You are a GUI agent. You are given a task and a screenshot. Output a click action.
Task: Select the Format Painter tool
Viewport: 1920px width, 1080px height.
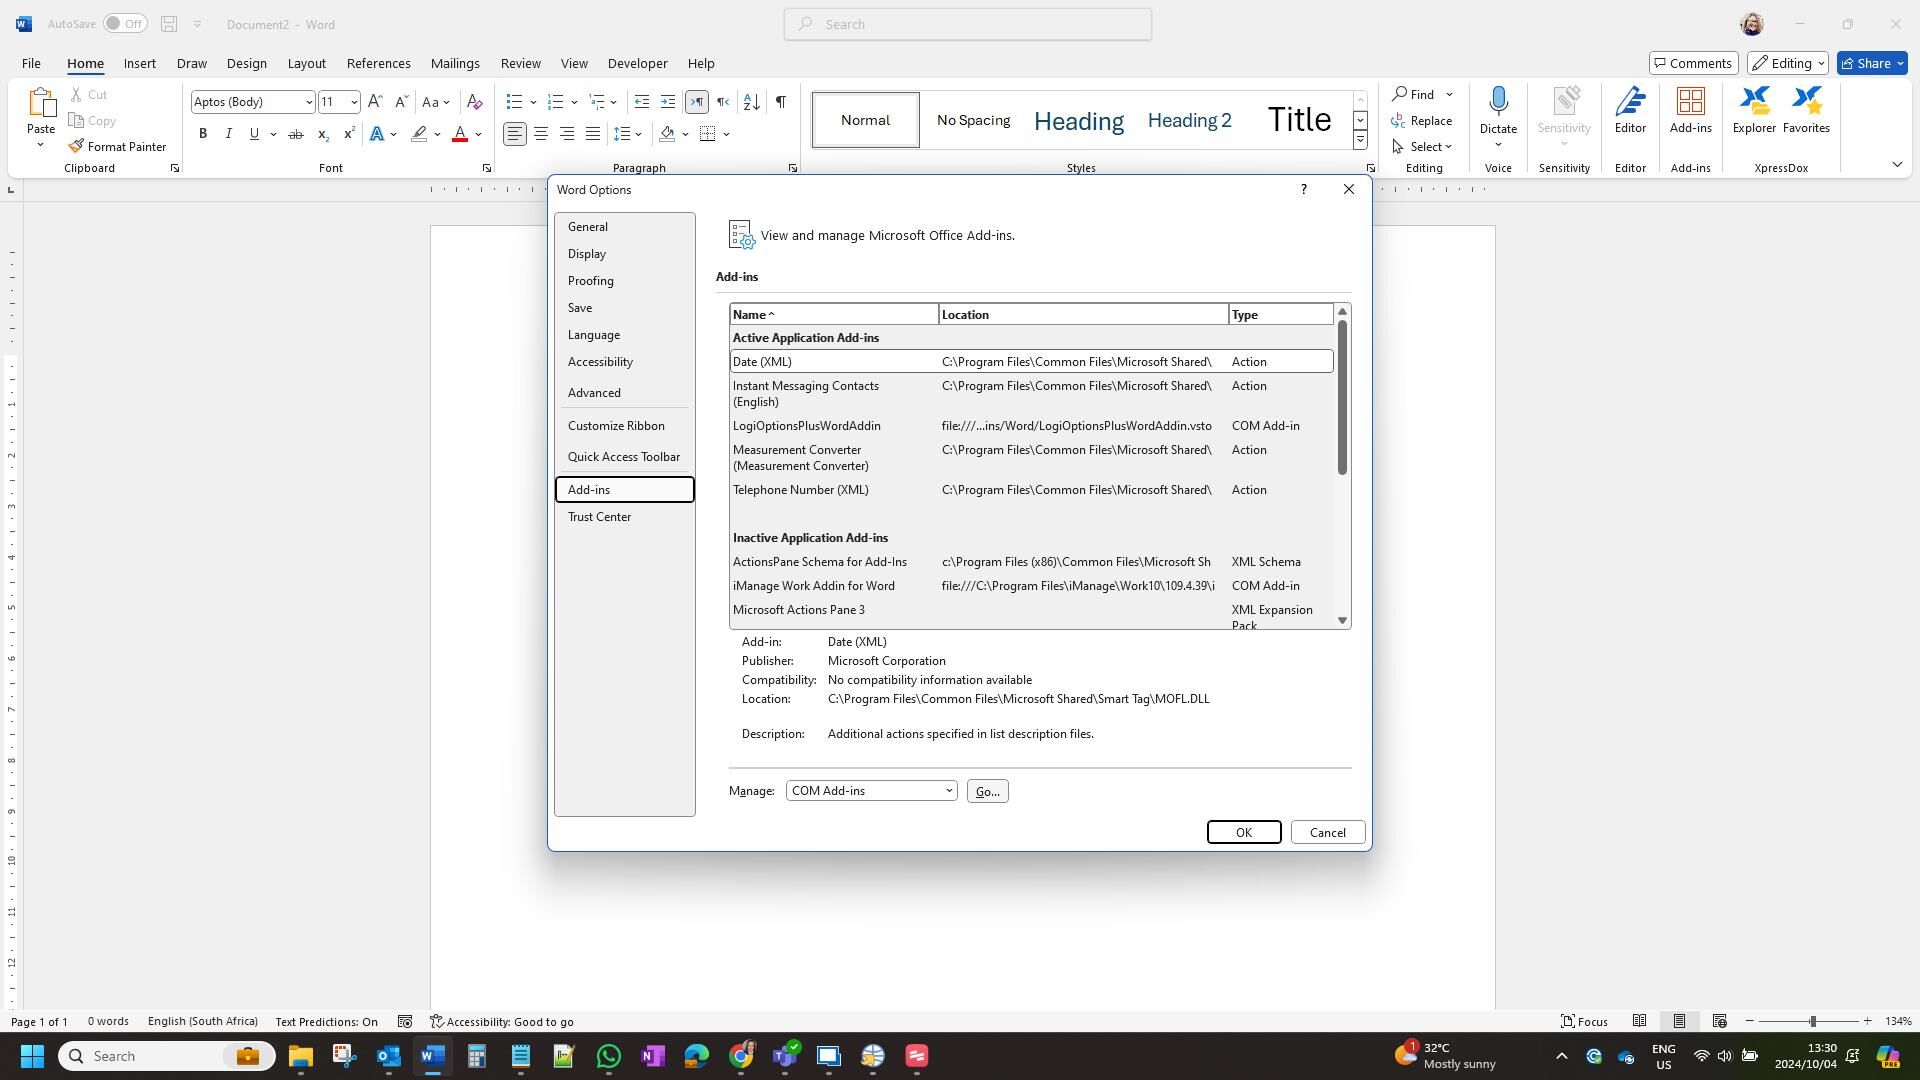pyautogui.click(x=117, y=146)
